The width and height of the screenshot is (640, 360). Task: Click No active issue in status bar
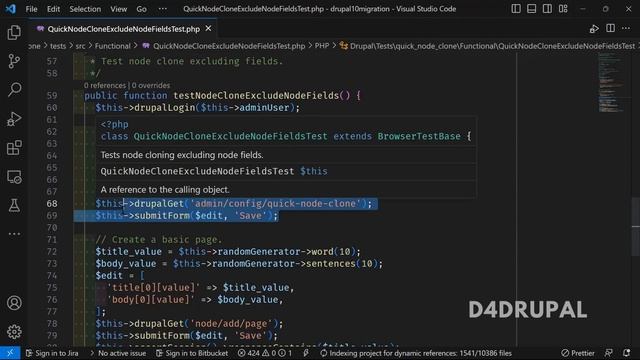point(118,353)
